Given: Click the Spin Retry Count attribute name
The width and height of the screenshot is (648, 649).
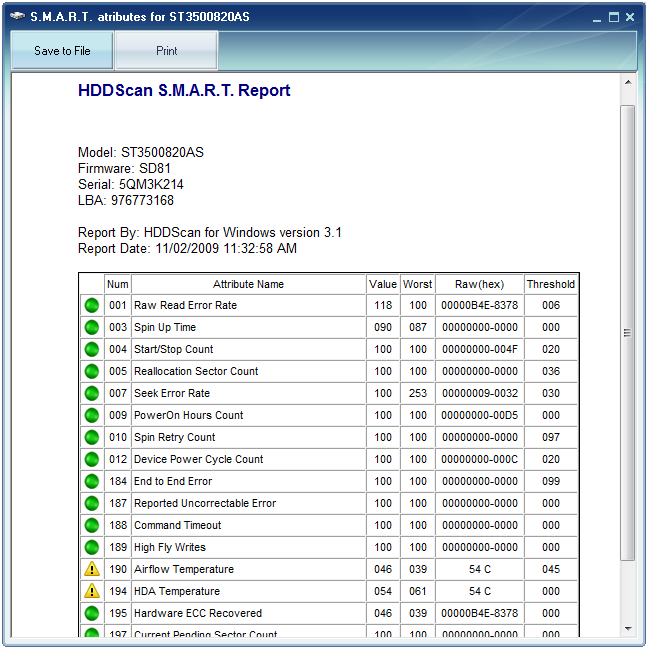Looking at the screenshot, I should [x=175, y=437].
